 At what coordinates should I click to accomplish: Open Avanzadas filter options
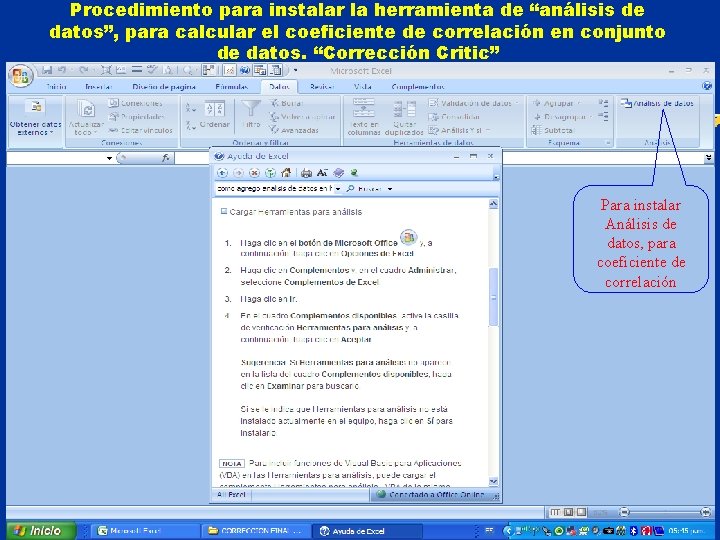coord(294,130)
